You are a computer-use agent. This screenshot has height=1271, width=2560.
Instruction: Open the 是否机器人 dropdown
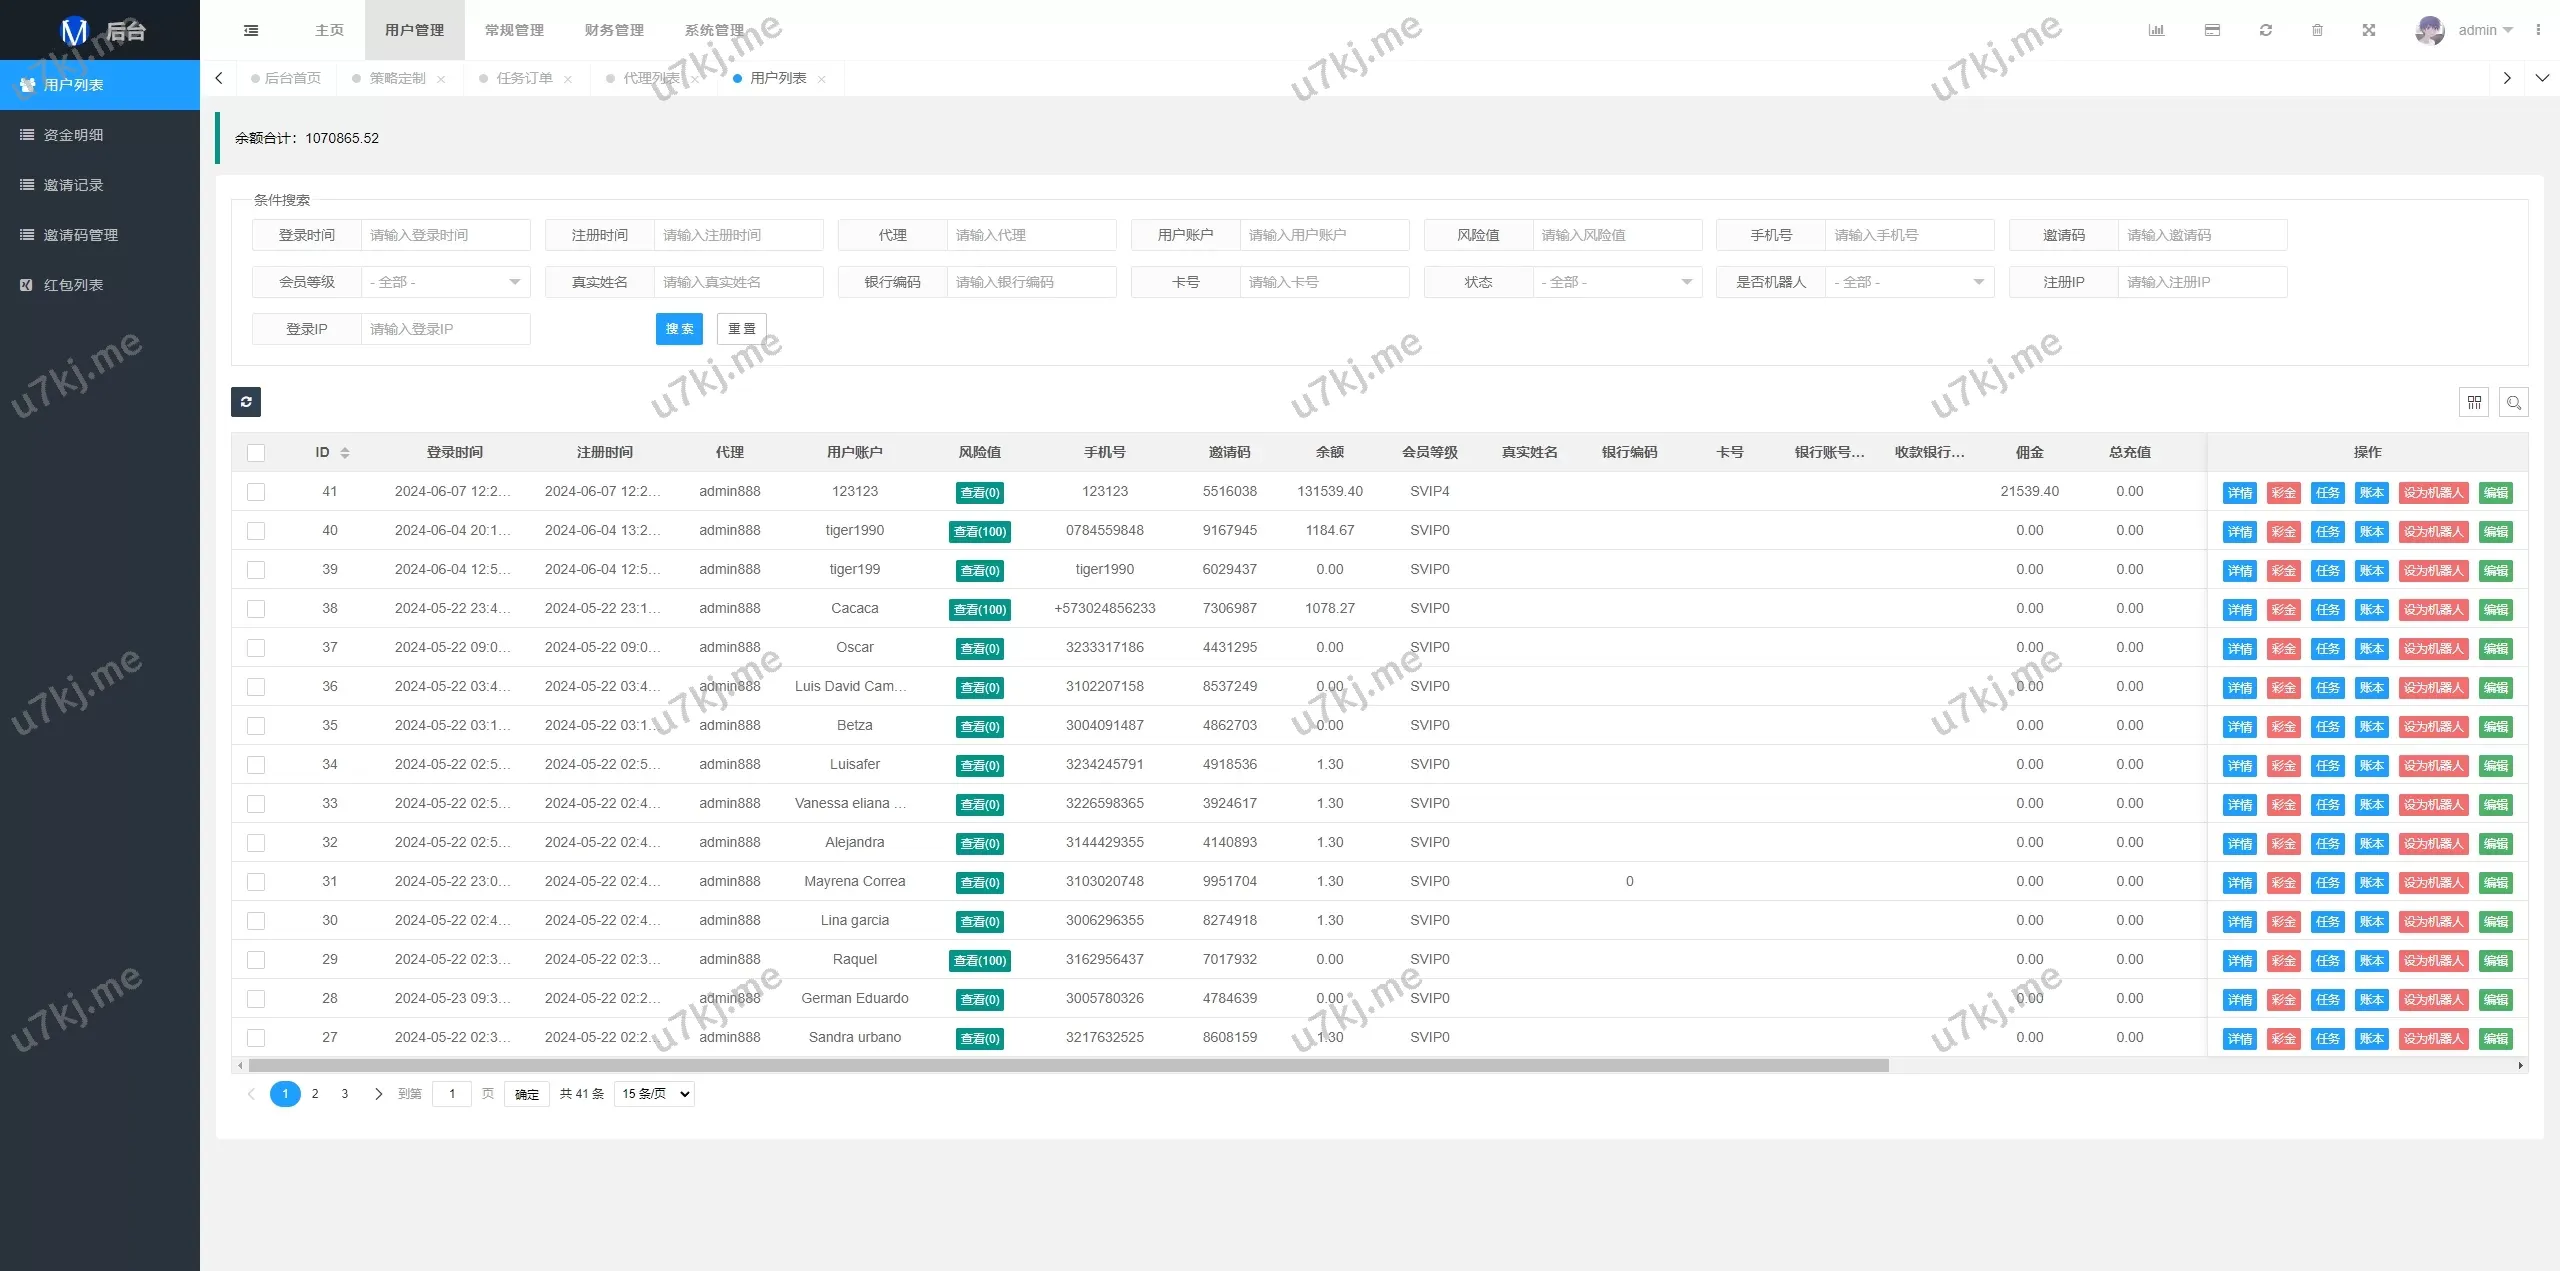[x=1909, y=282]
